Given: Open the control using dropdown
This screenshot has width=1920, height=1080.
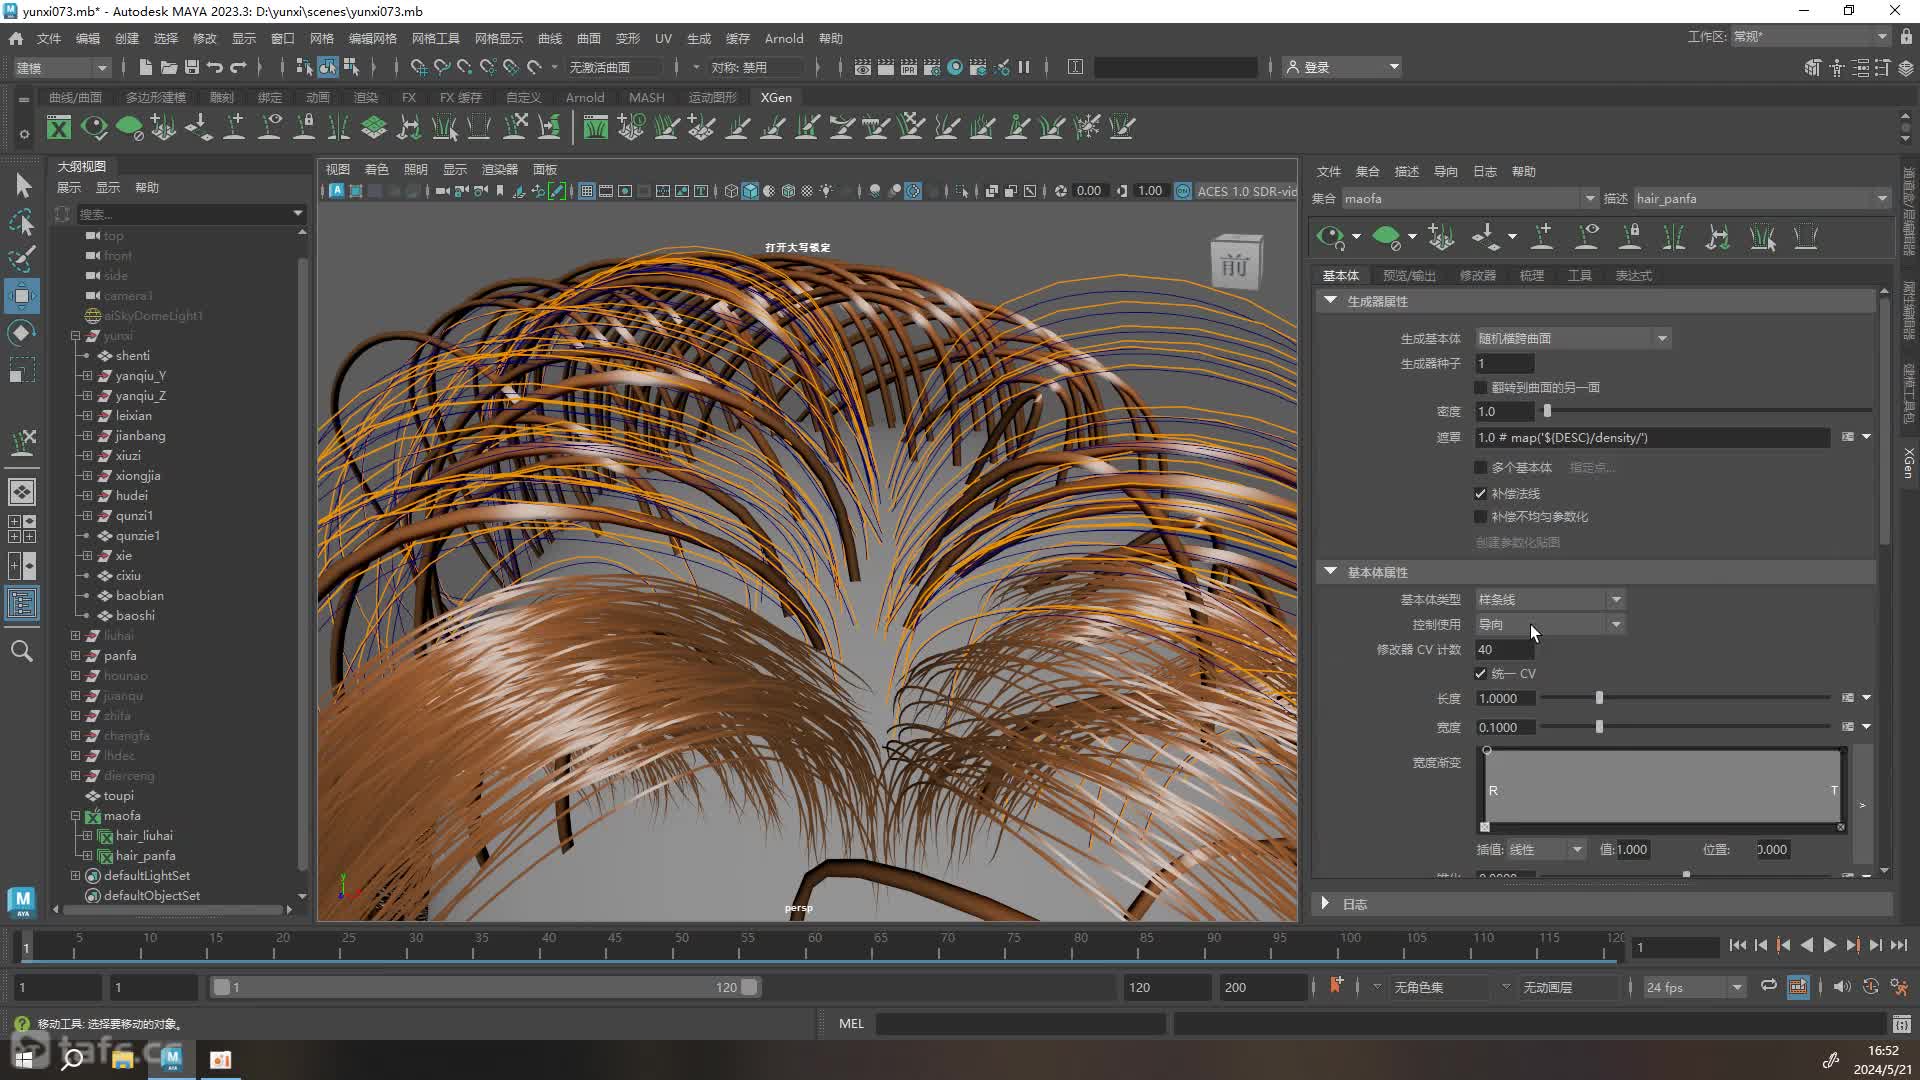Looking at the screenshot, I should click(x=1550, y=624).
